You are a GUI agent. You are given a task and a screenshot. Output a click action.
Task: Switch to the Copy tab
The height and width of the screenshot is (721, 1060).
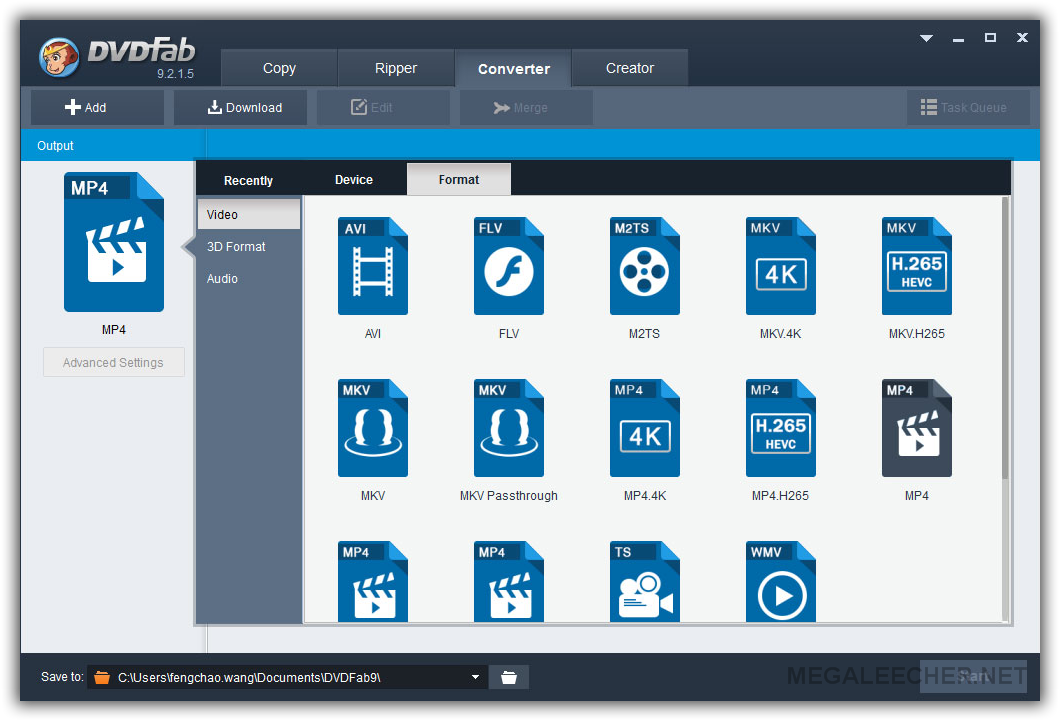point(279,68)
